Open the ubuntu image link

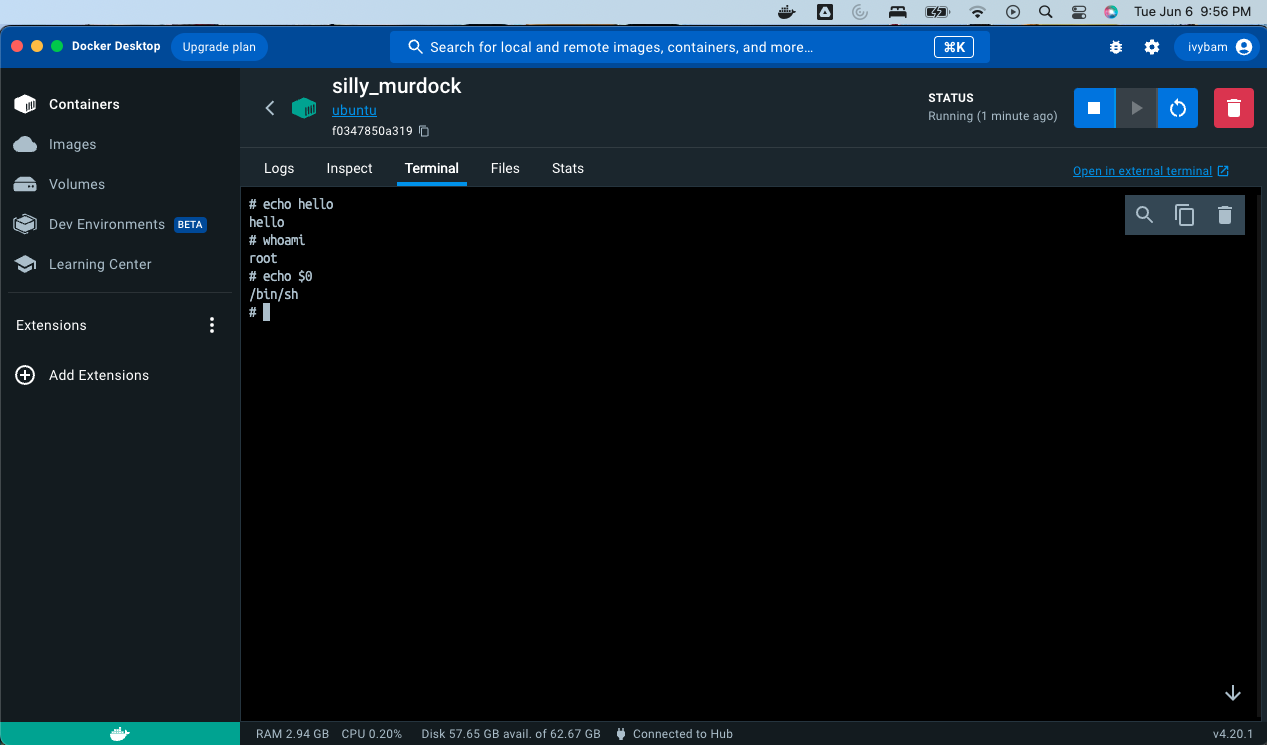point(354,110)
